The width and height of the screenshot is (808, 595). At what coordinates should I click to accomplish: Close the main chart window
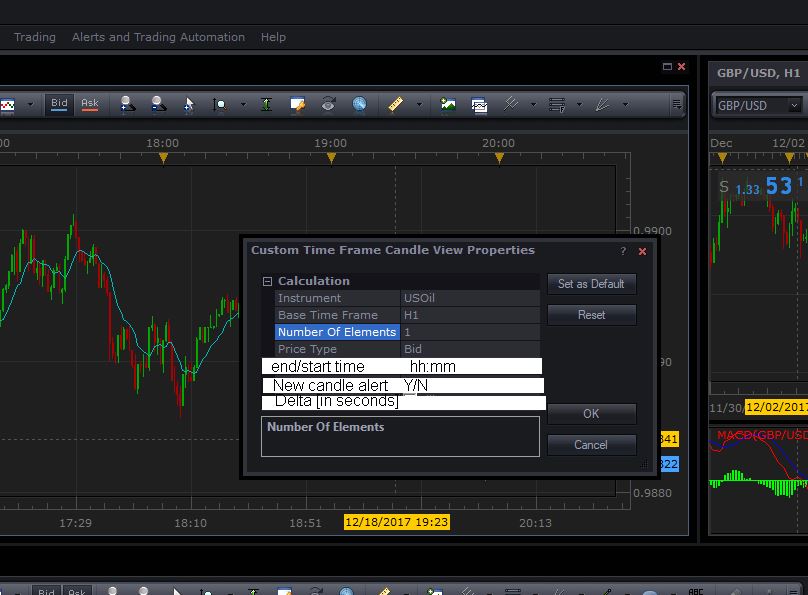pyautogui.click(x=681, y=66)
